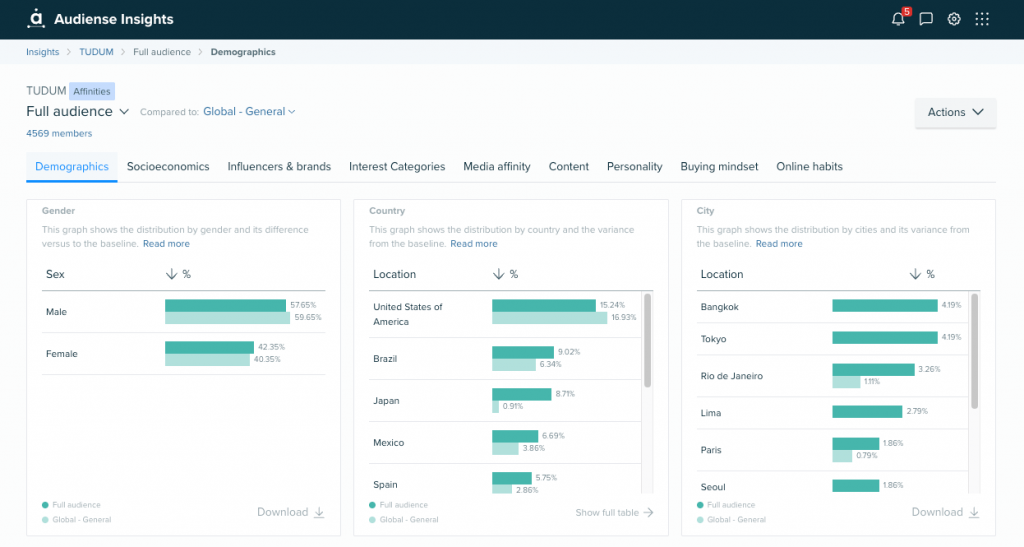Click the Full audience breadcrumb

click(x=162, y=52)
